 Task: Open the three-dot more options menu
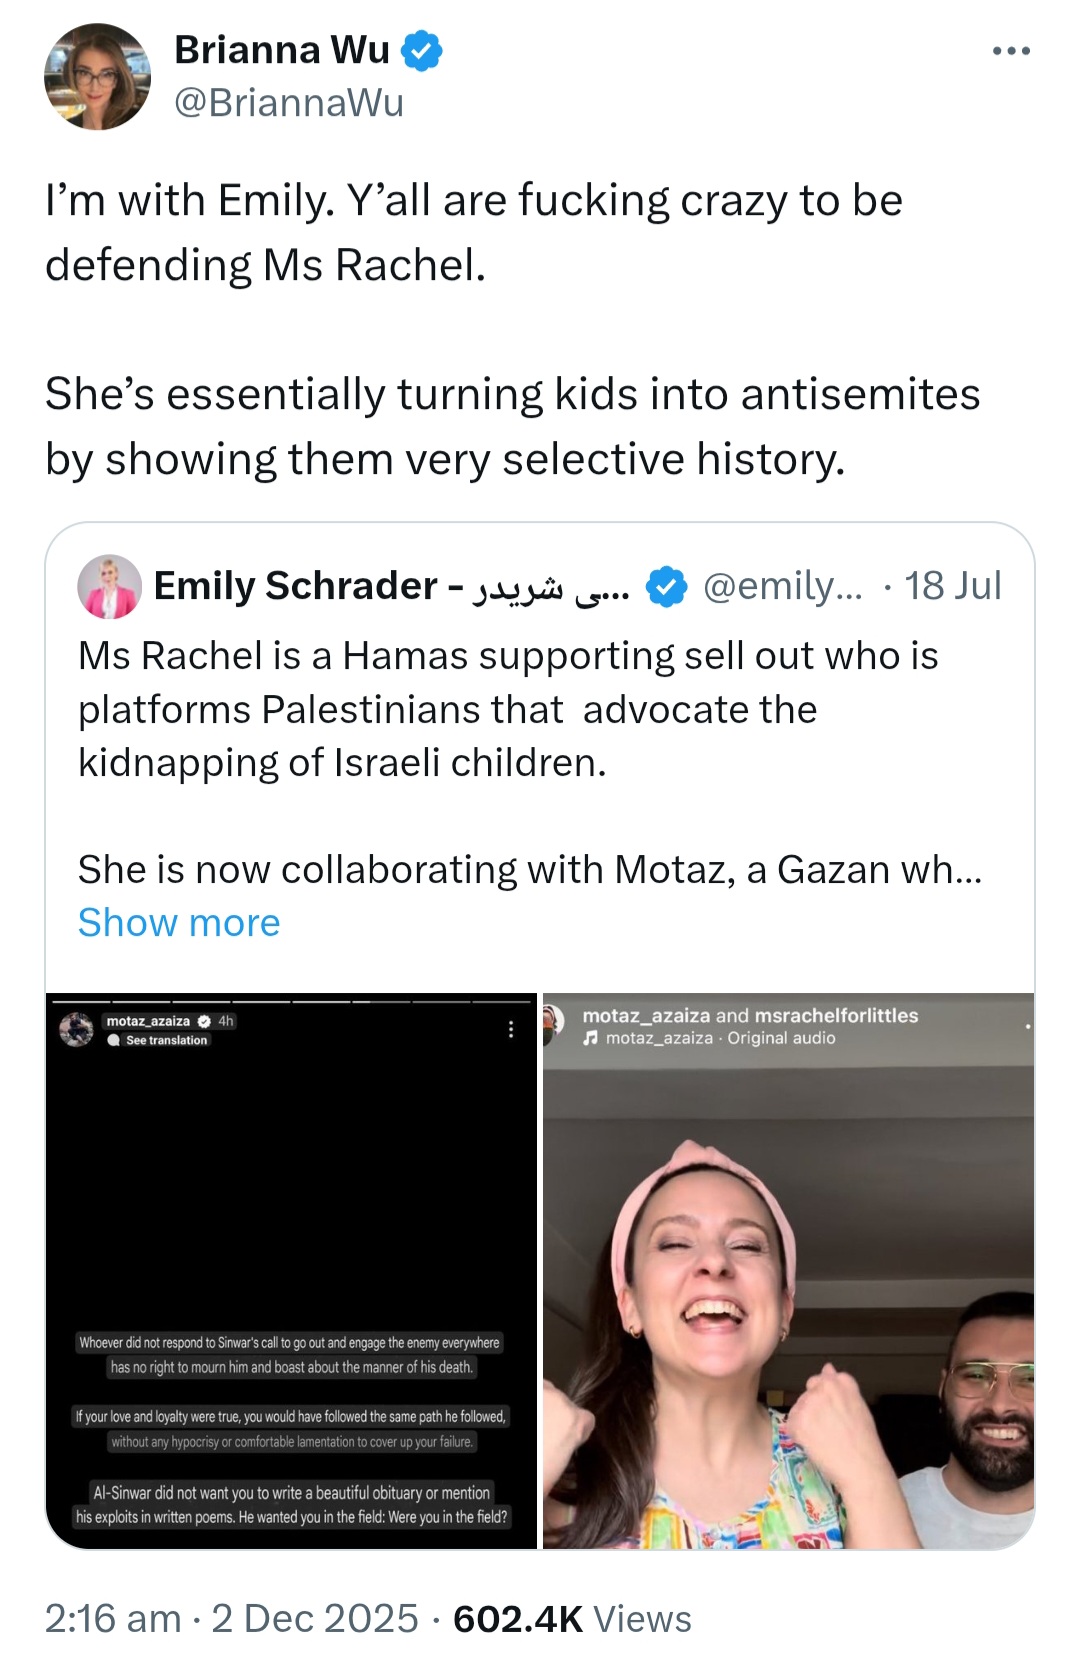tap(1011, 51)
